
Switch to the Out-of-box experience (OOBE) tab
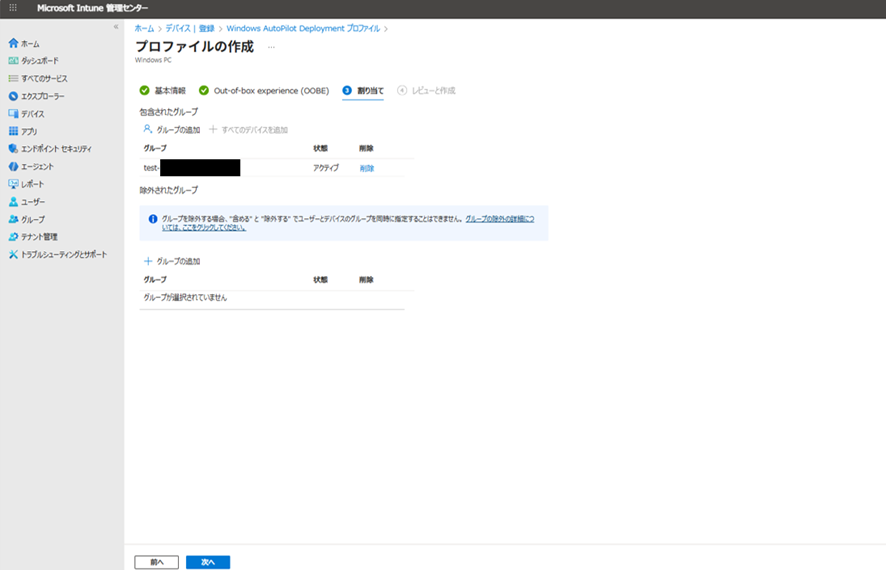coord(264,90)
